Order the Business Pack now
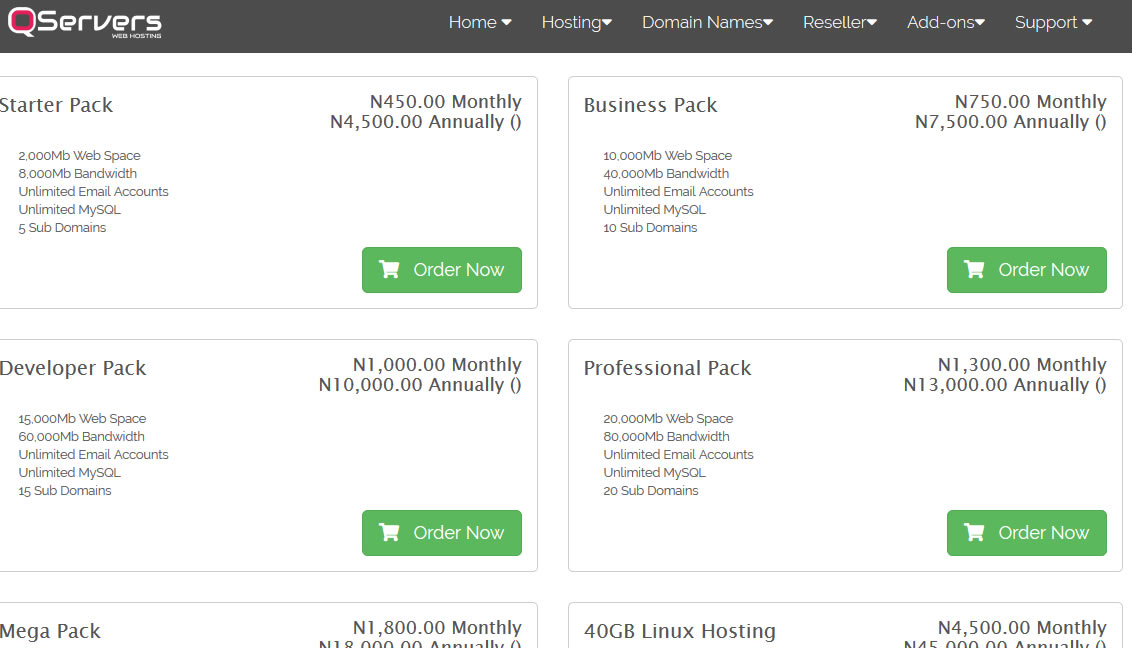This screenshot has height=648, width=1132. (x=1027, y=270)
